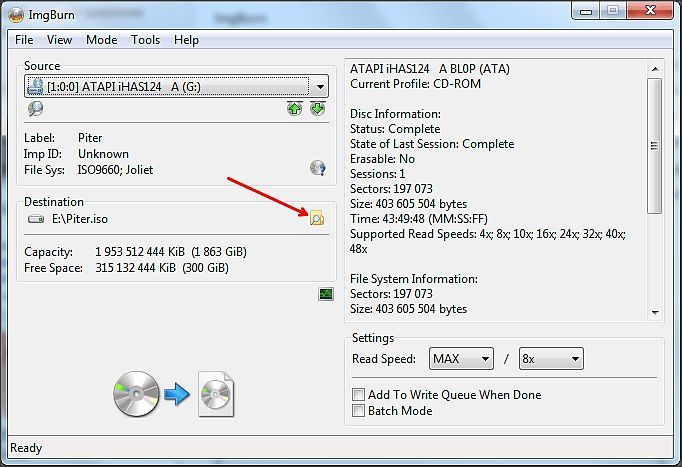
Task: Click the Erasable: No line
Action: (x=382, y=159)
